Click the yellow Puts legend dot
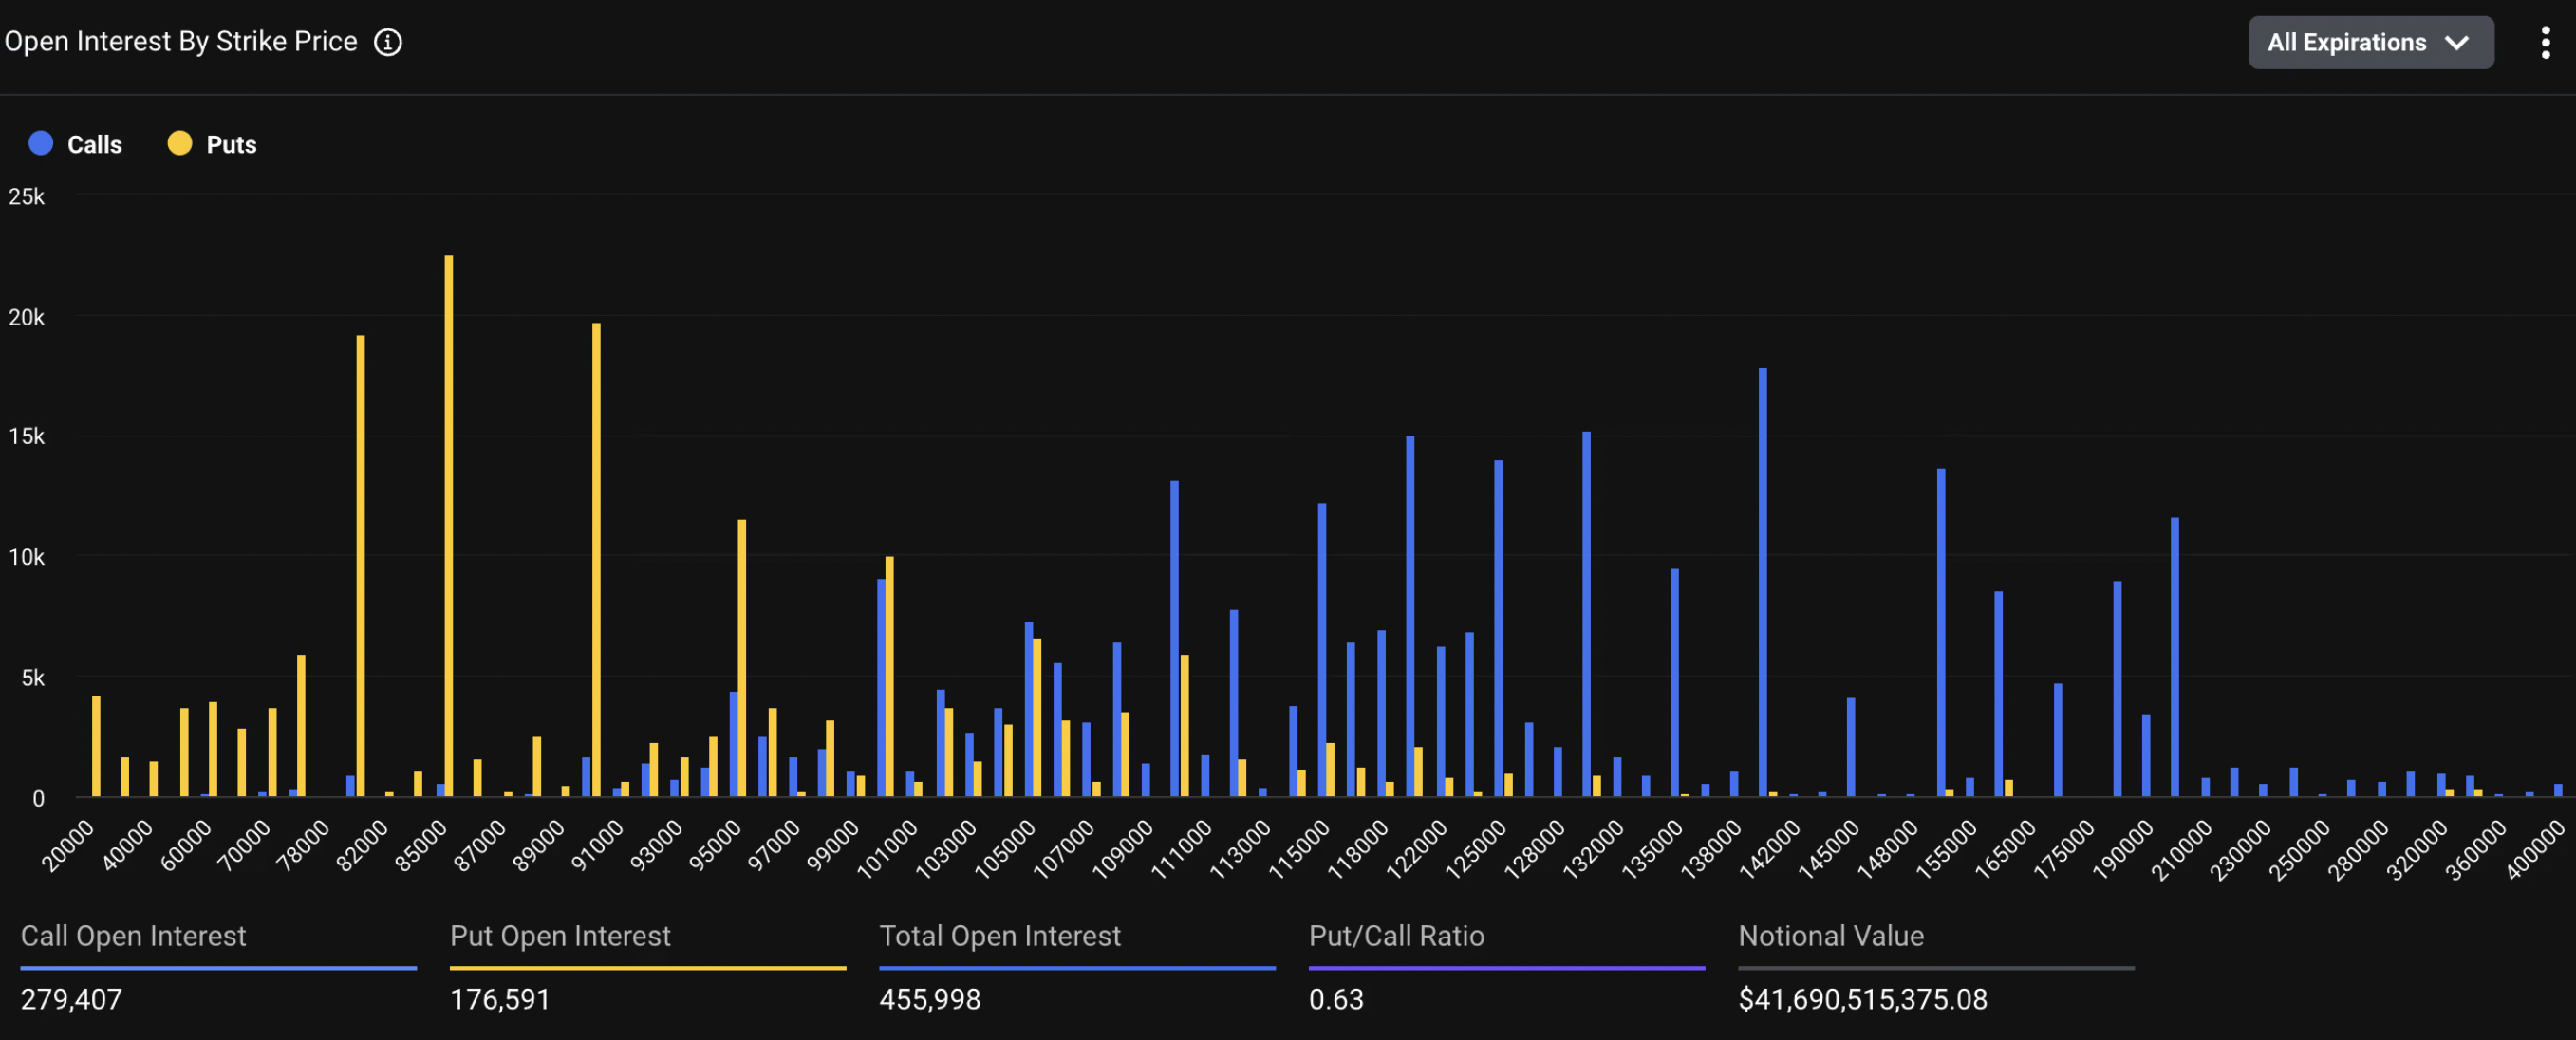This screenshot has width=2576, height=1040. (x=179, y=143)
